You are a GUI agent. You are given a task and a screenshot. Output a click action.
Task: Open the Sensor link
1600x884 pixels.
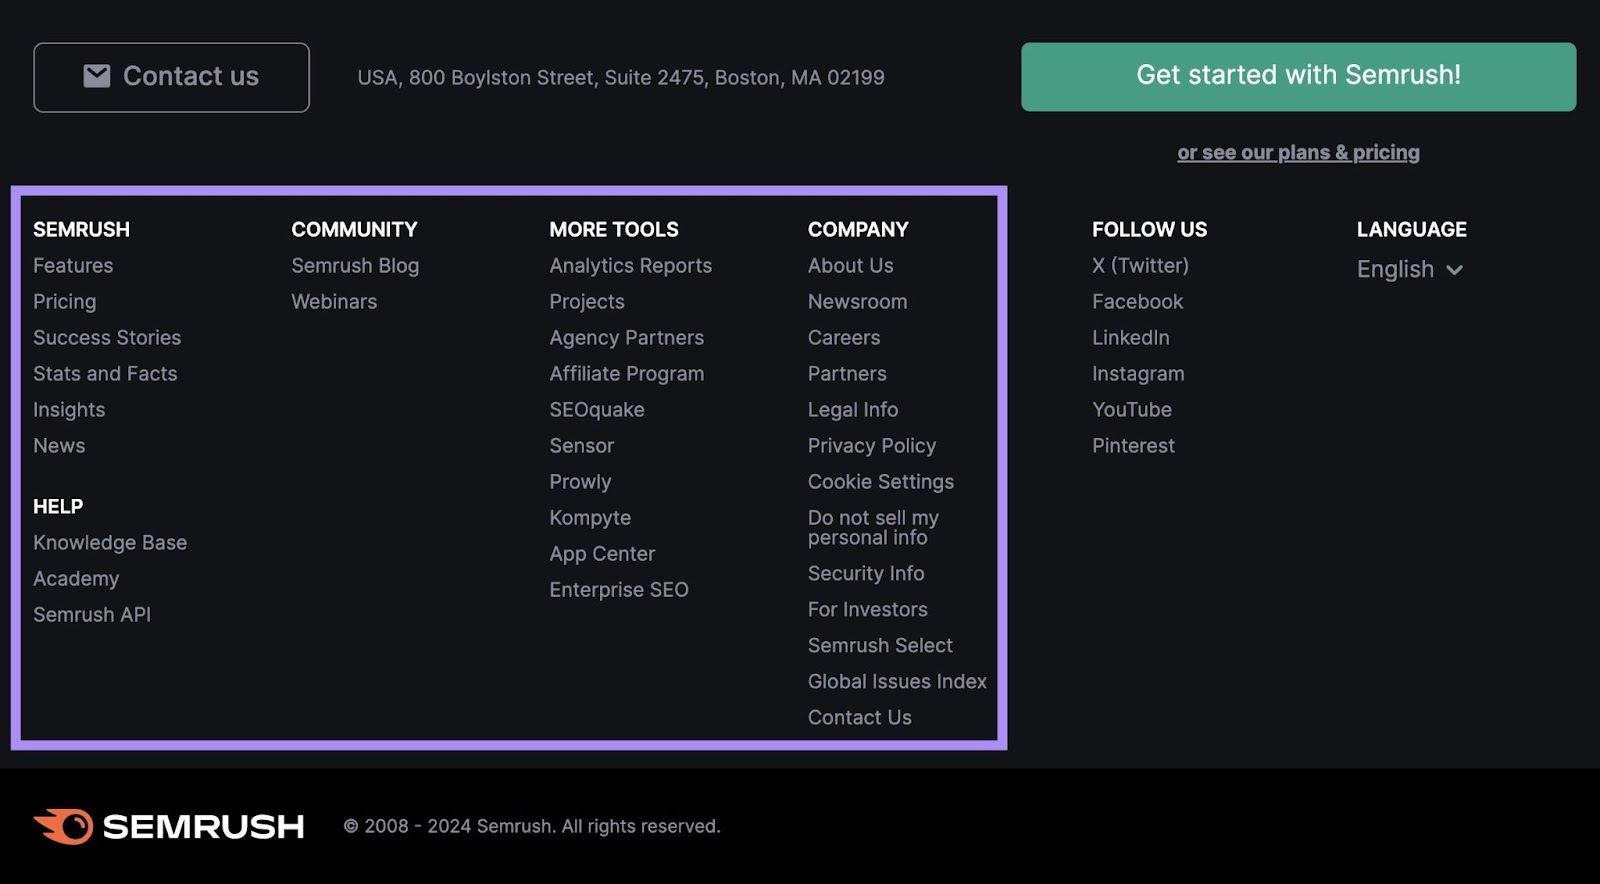click(581, 445)
